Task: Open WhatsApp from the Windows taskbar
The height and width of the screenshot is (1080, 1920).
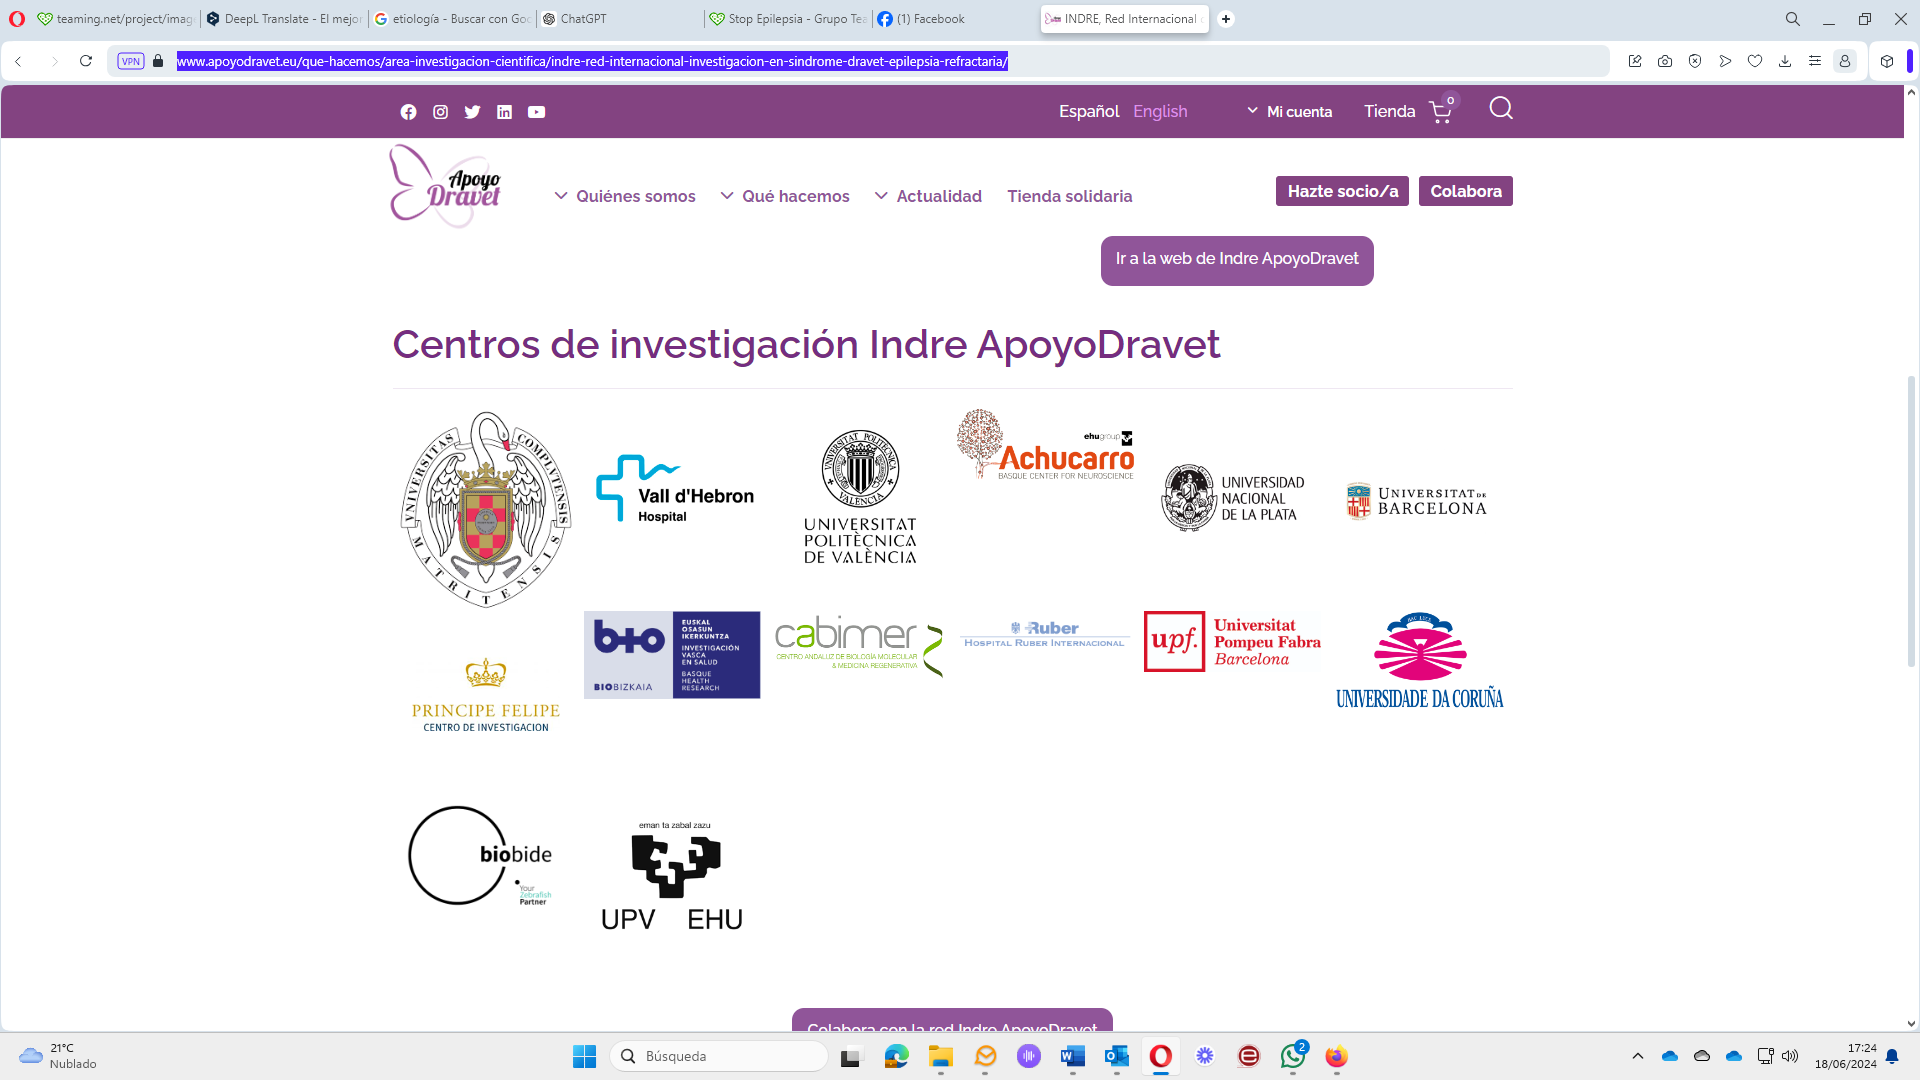Action: (x=1293, y=1056)
